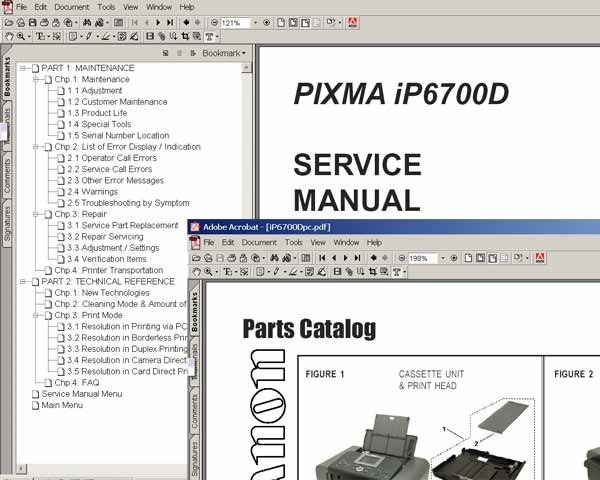Collapse Chp.2: List of Error Display node

(36, 147)
